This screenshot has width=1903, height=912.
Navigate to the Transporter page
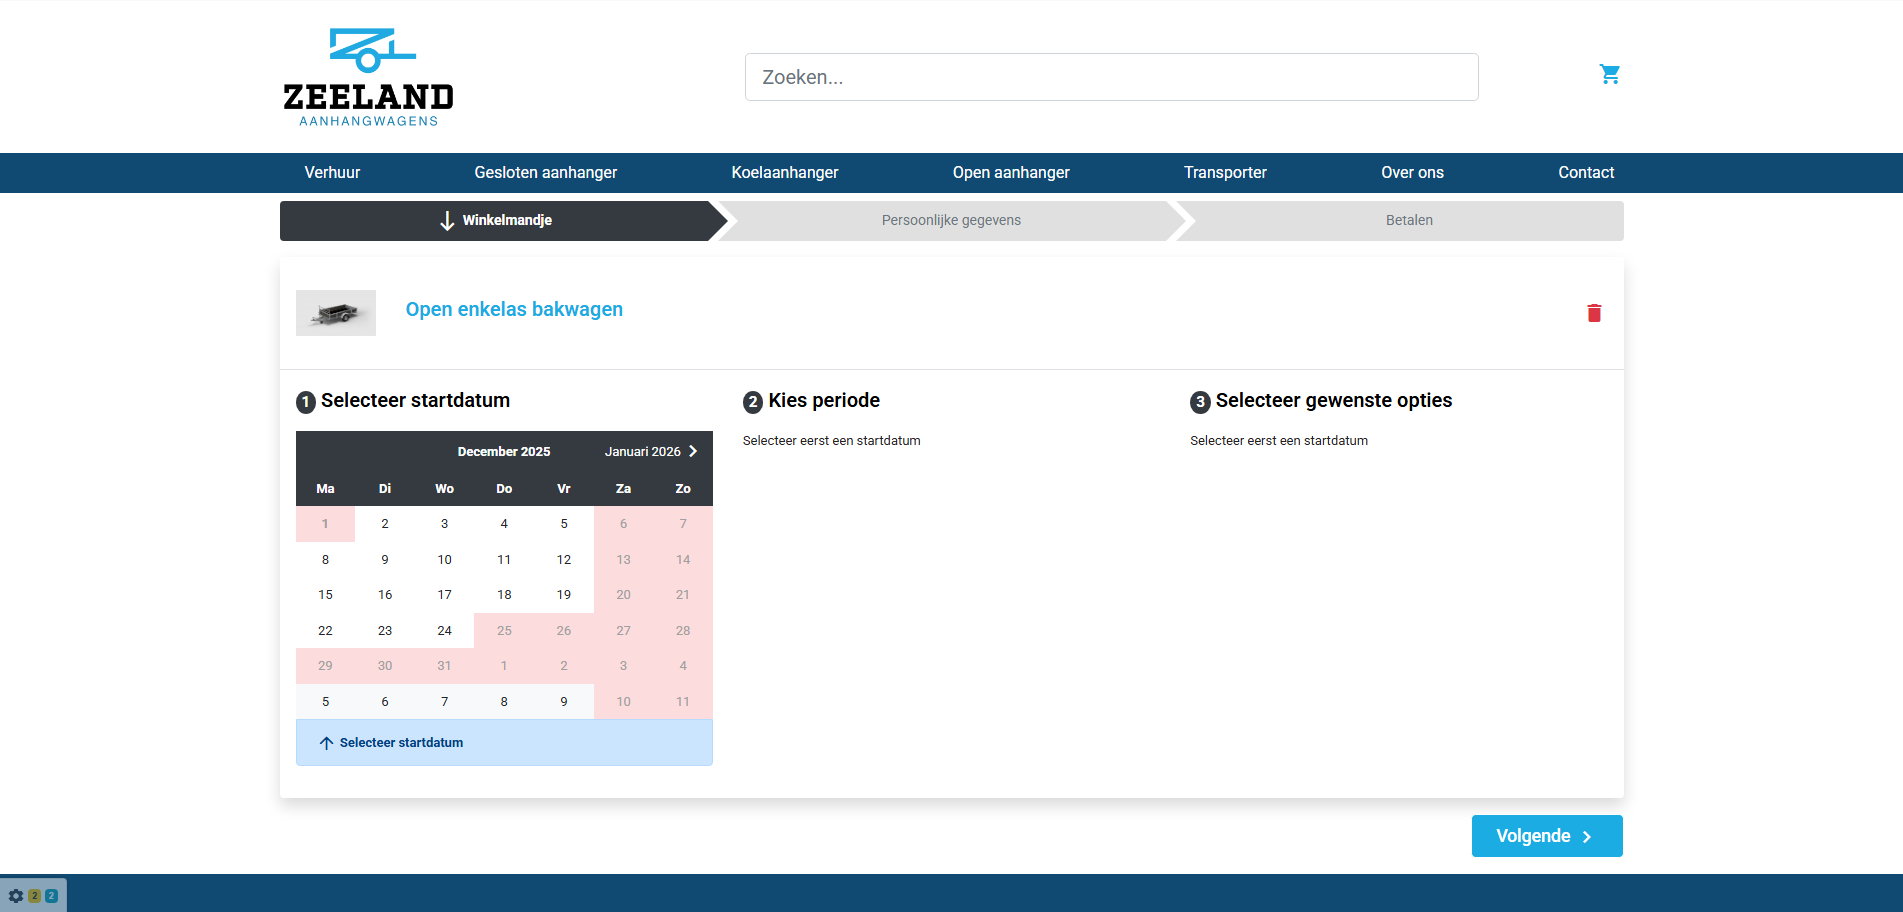coord(1225,173)
